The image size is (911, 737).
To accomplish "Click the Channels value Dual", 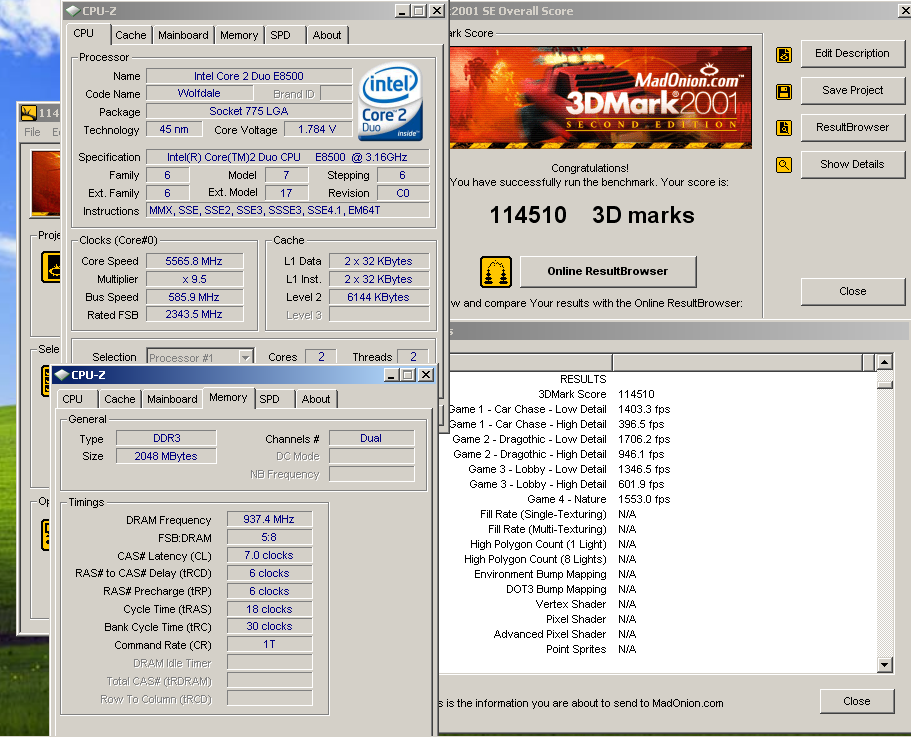I will pyautogui.click(x=371, y=438).
